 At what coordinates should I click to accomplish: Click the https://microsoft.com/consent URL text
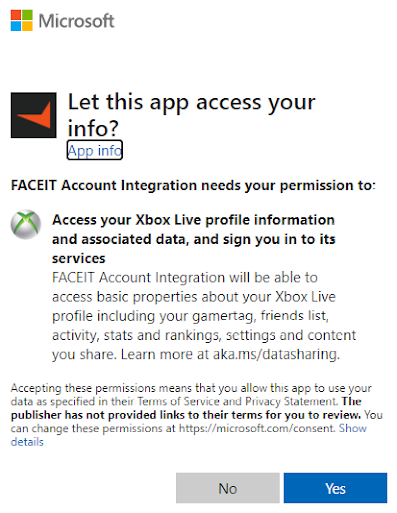(257, 428)
